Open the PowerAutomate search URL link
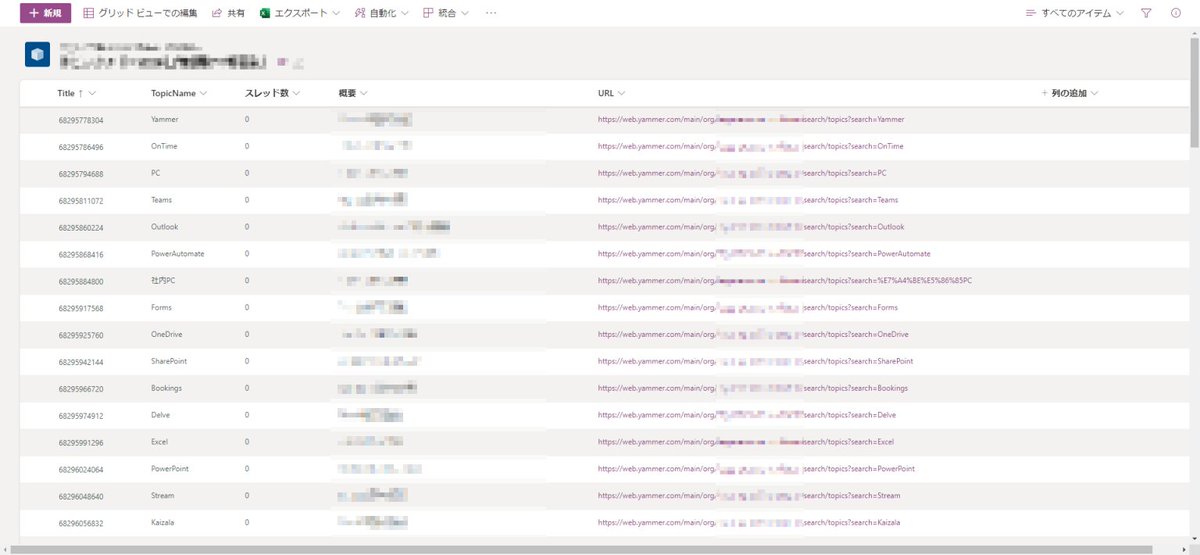1200x555 pixels. [x=764, y=254]
